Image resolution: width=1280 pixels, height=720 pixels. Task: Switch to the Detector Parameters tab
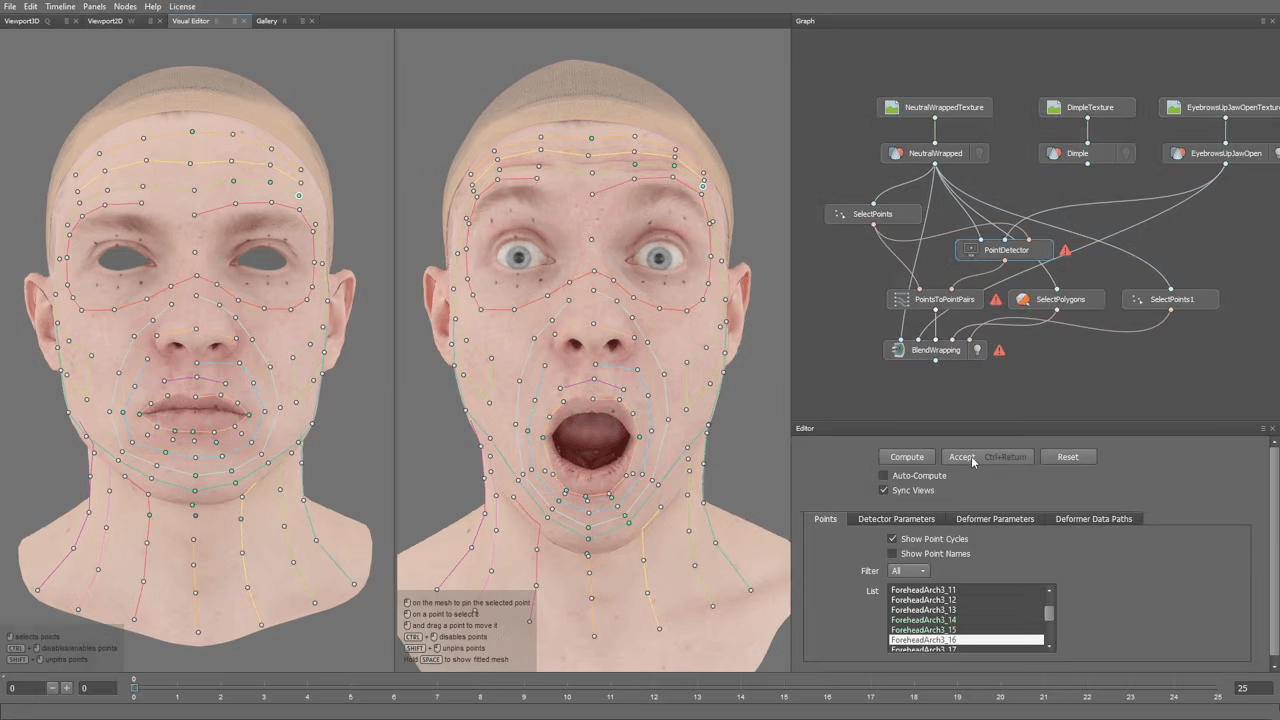[x=896, y=519]
